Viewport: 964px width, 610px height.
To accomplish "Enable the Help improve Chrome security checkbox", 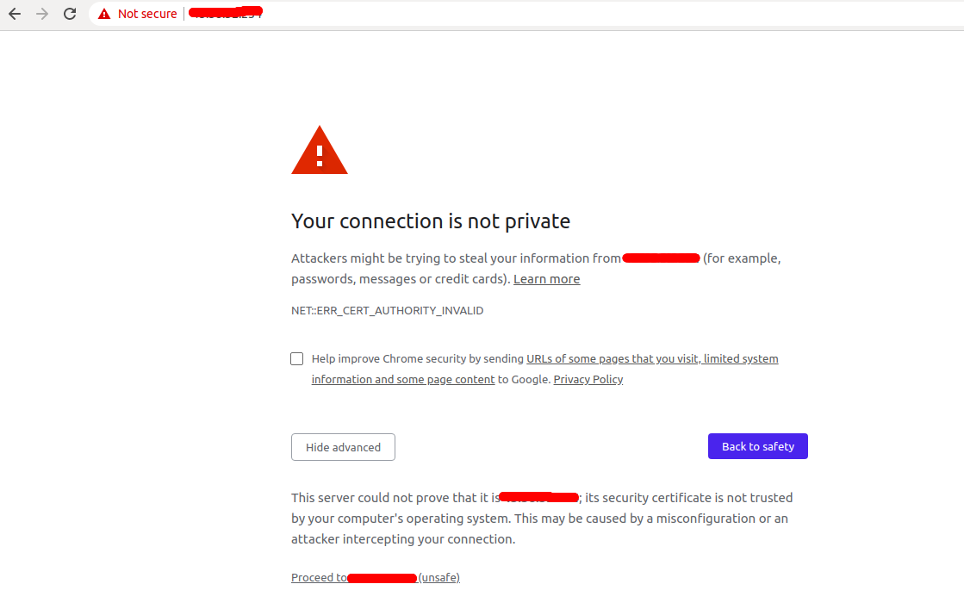I will (x=296, y=358).
